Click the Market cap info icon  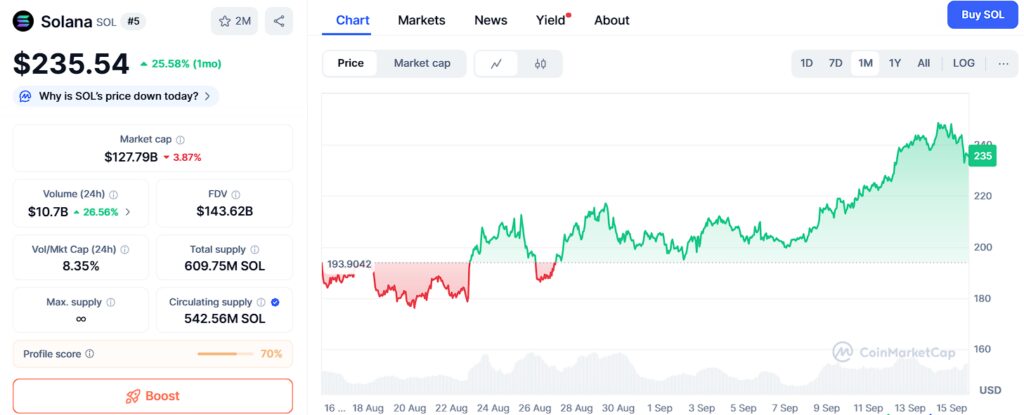[180, 140]
